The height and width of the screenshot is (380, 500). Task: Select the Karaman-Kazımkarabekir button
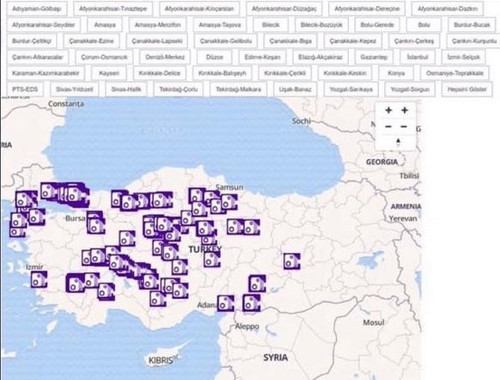pos(45,73)
